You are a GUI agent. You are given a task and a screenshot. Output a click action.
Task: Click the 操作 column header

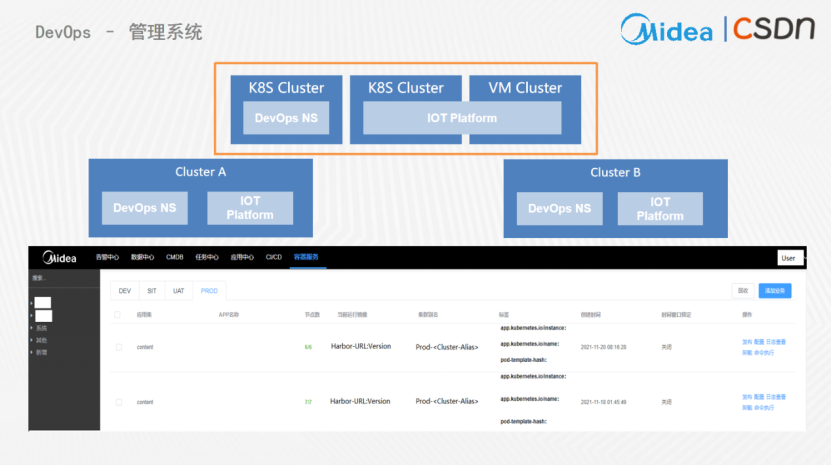(x=747, y=315)
